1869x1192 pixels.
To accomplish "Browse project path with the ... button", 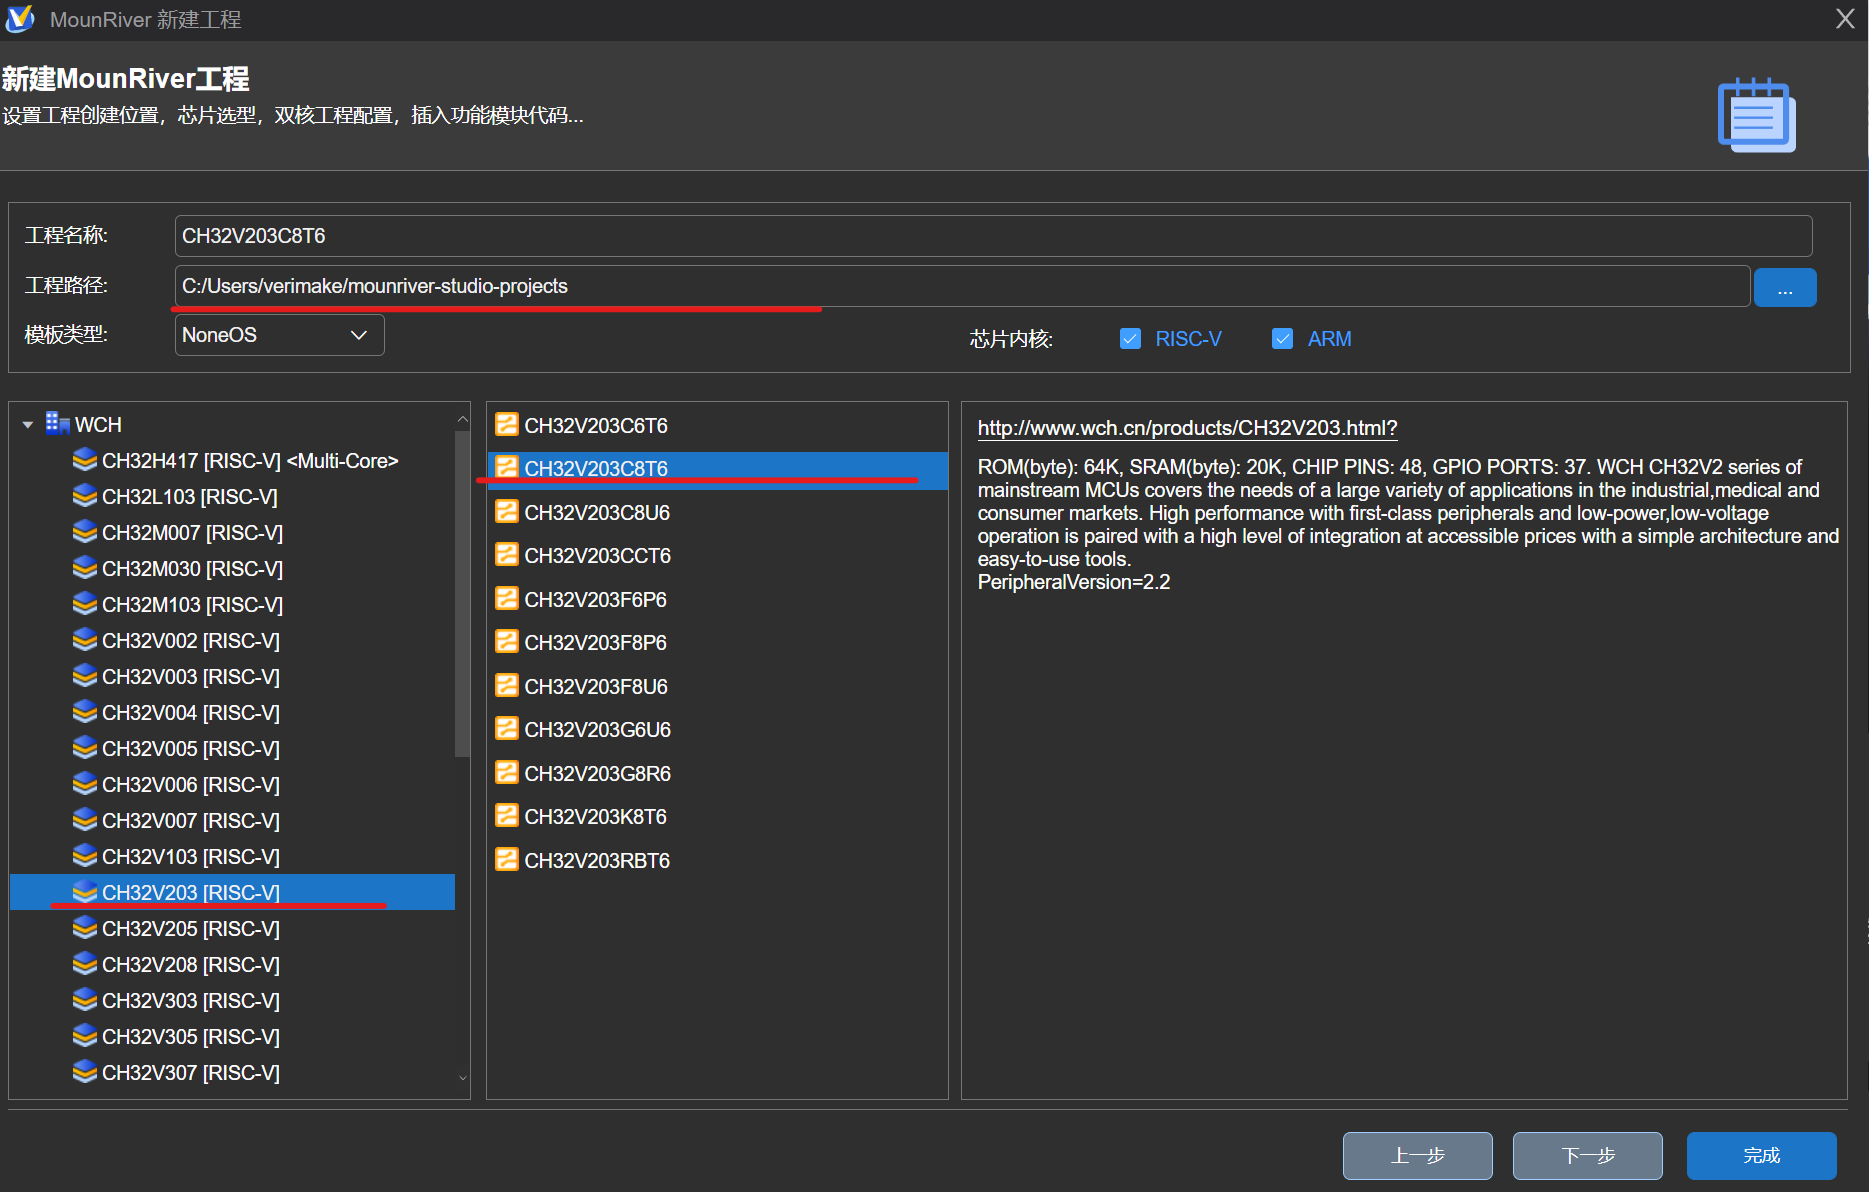I will pos(1784,288).
